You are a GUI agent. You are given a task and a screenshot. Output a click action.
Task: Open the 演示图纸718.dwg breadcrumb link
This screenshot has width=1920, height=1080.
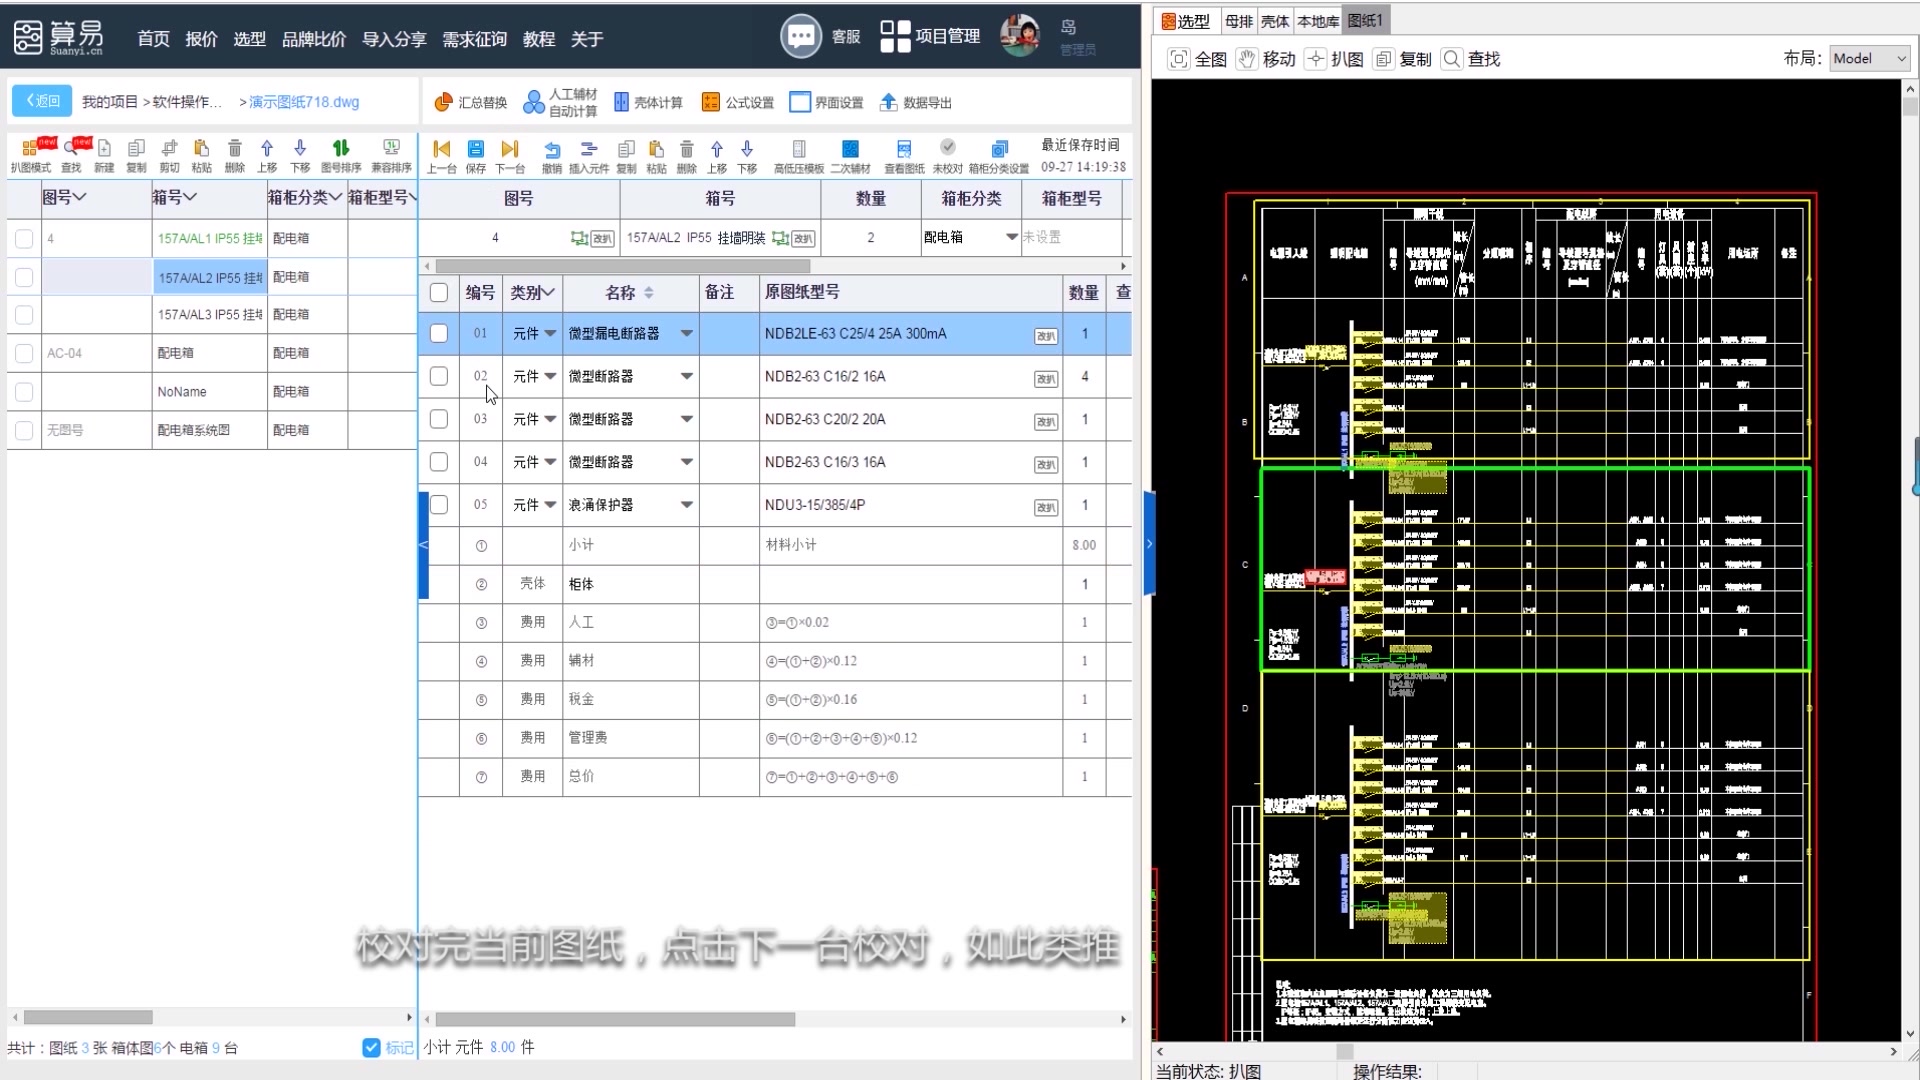coord(303,102)
